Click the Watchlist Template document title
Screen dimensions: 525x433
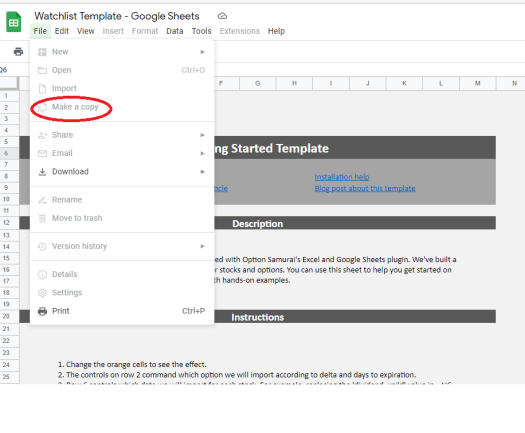click(117, 16)
